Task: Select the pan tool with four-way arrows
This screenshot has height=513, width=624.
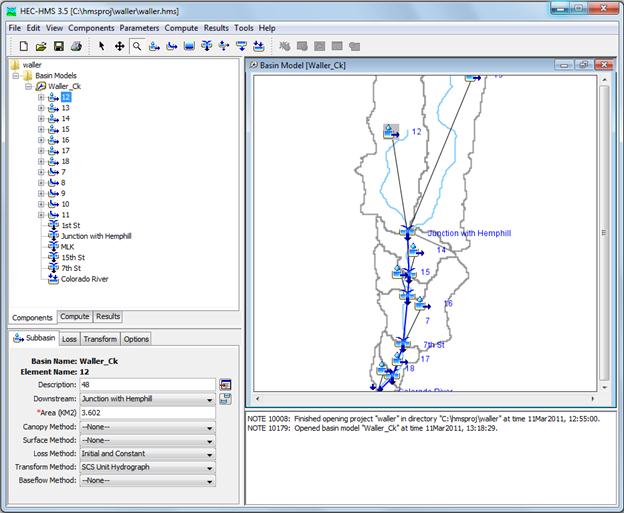Action: pyautogui.click(x=119, y=46)
